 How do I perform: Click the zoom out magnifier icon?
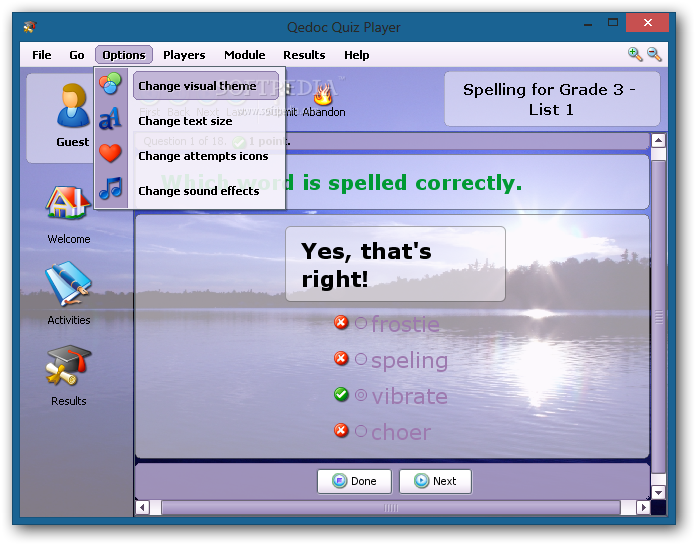654,54
